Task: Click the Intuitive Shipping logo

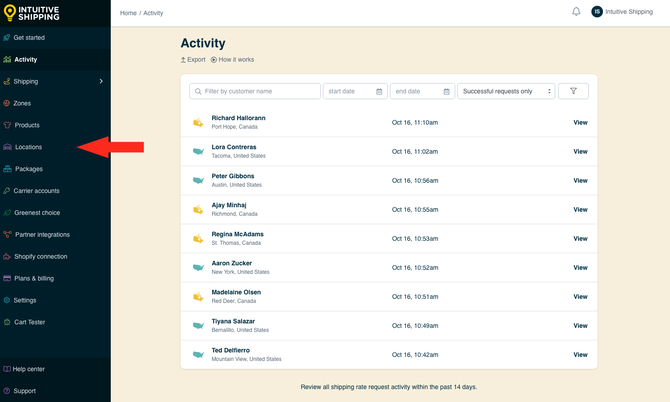Action: click(32, 13)
